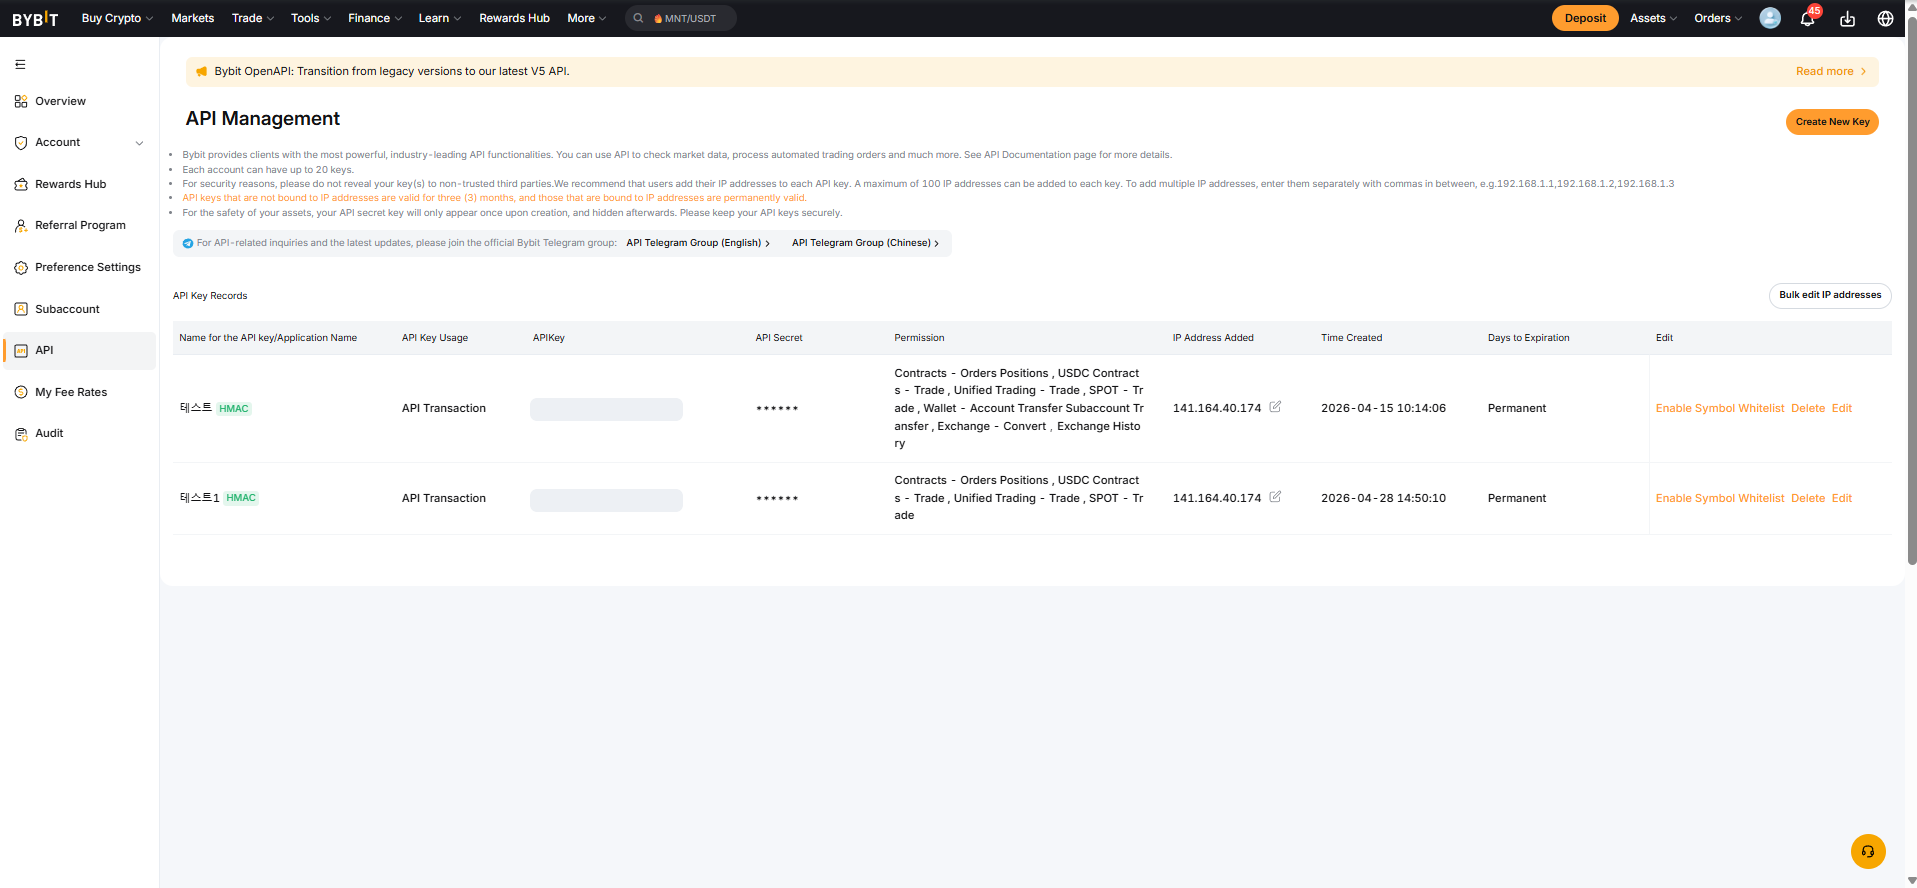Click the megaphone announcement icon
Screen dimensions: 1917x888
click(201, 72)
